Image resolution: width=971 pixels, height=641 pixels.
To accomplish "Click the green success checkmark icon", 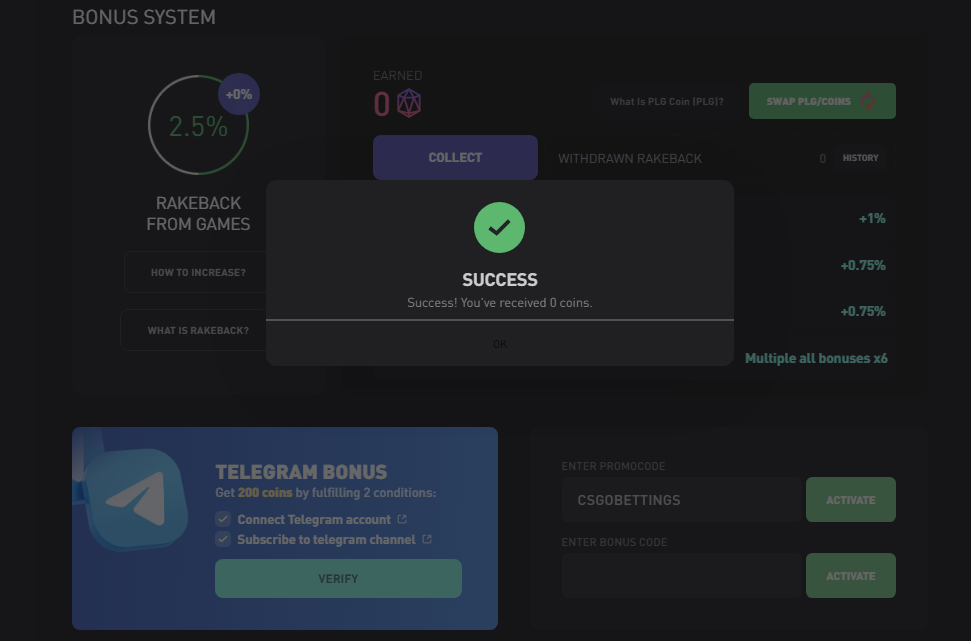I will tap(499, 227).
